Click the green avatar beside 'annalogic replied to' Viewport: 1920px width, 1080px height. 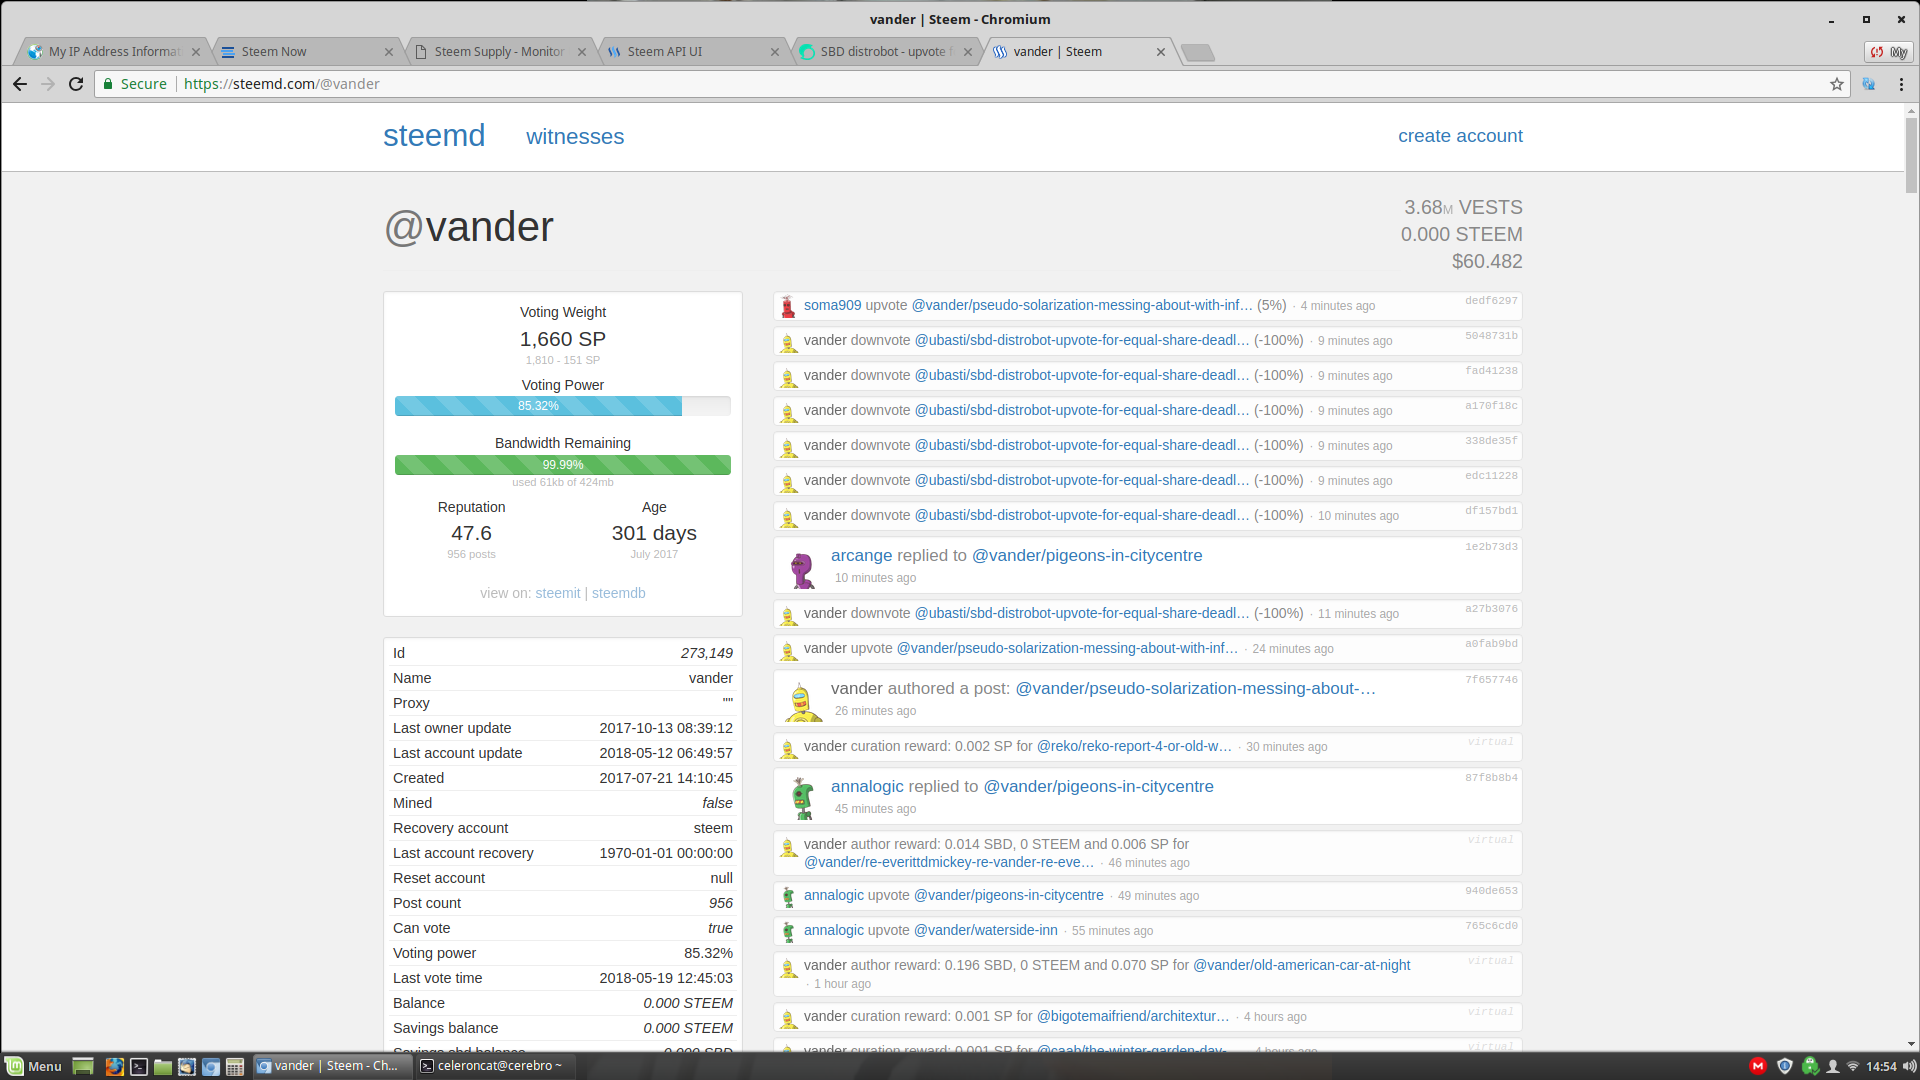point(803,799)
